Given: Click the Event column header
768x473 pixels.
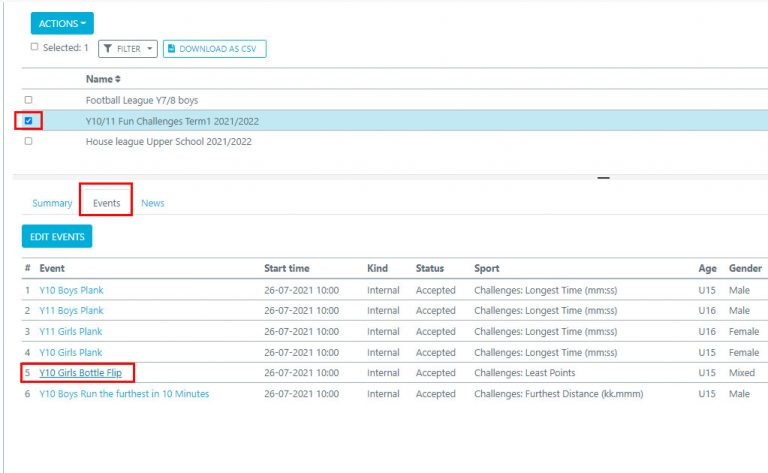Looking at the screenshot, I should click(52, 268).
